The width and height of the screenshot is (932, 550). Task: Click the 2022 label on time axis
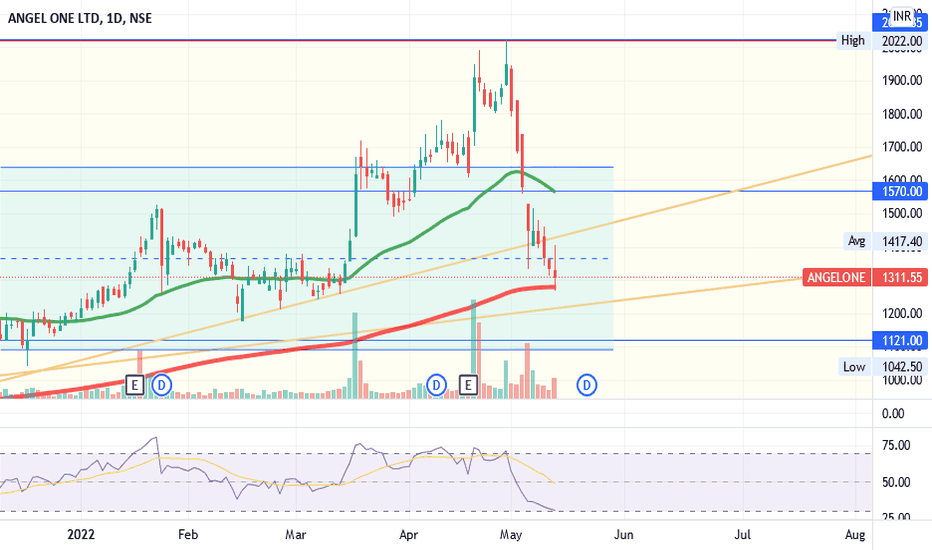81,535
